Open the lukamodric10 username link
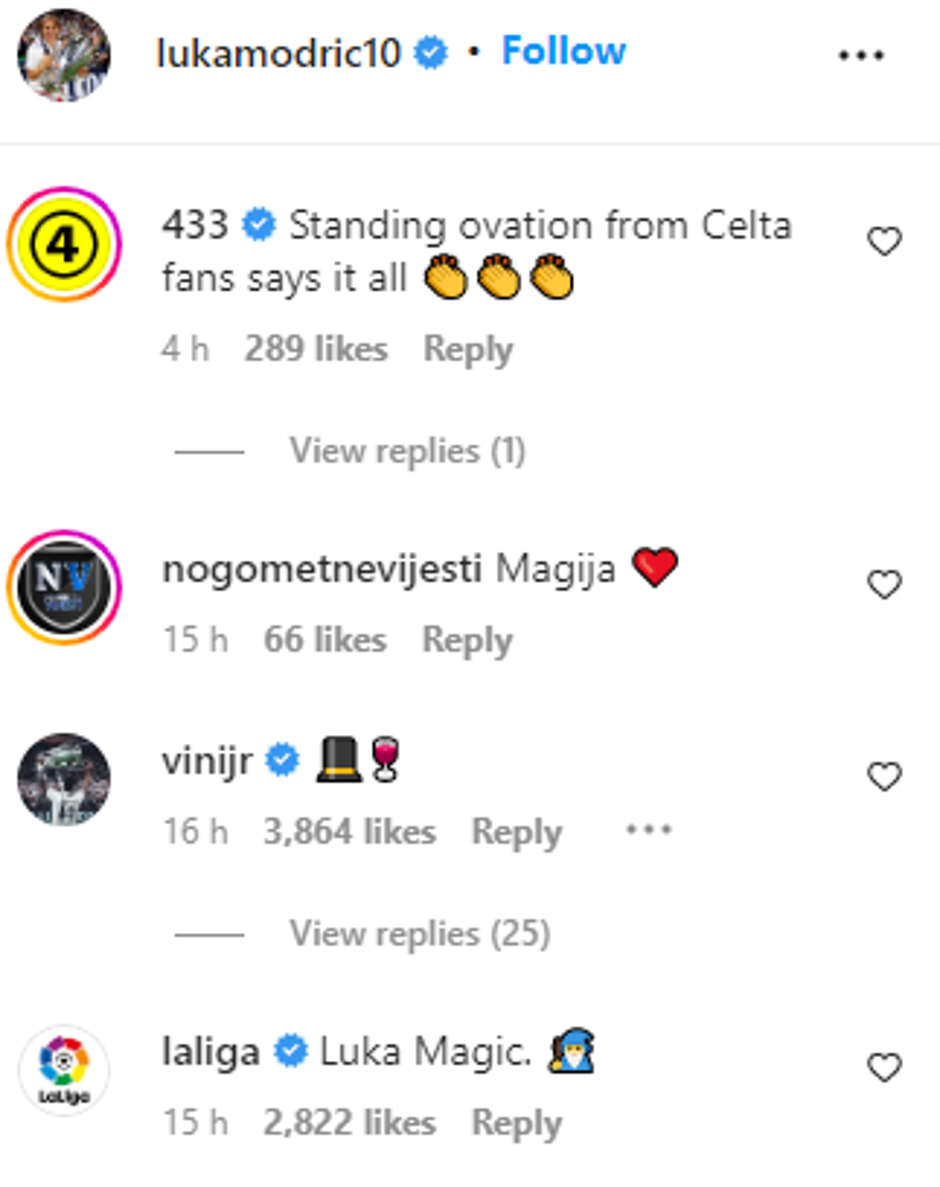The image size is (940, 1187). pos(278,53)
